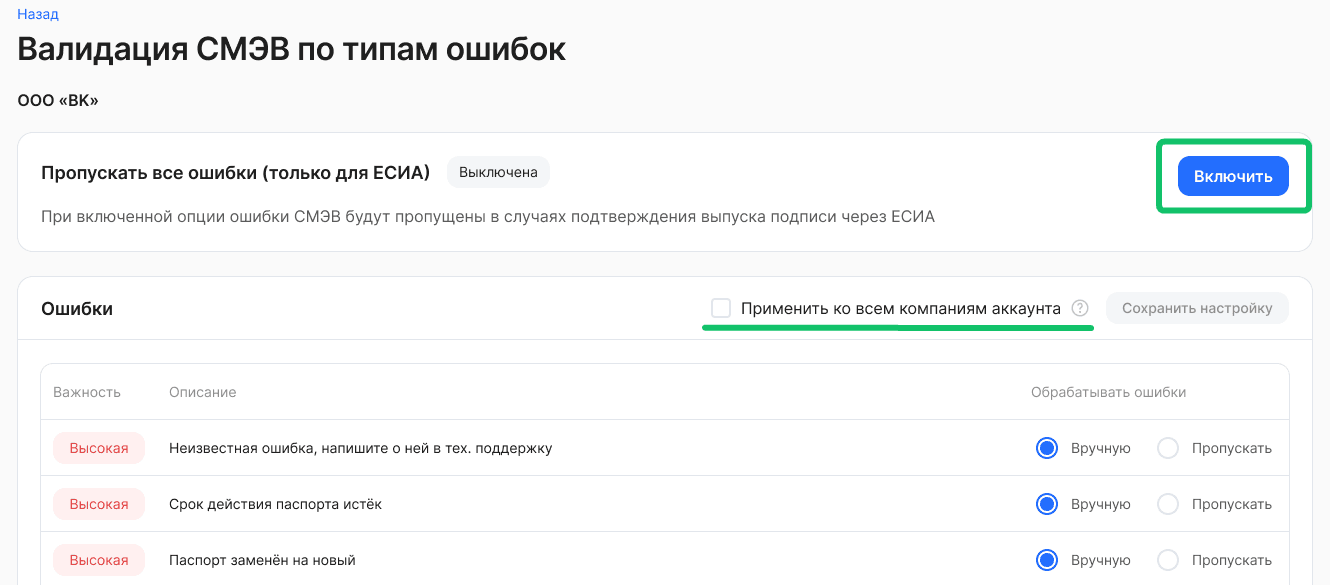Select Пропускать for Паспорт заменён на новый
The height and width of the screenshot is (585, 1330).
[1168, 560]
